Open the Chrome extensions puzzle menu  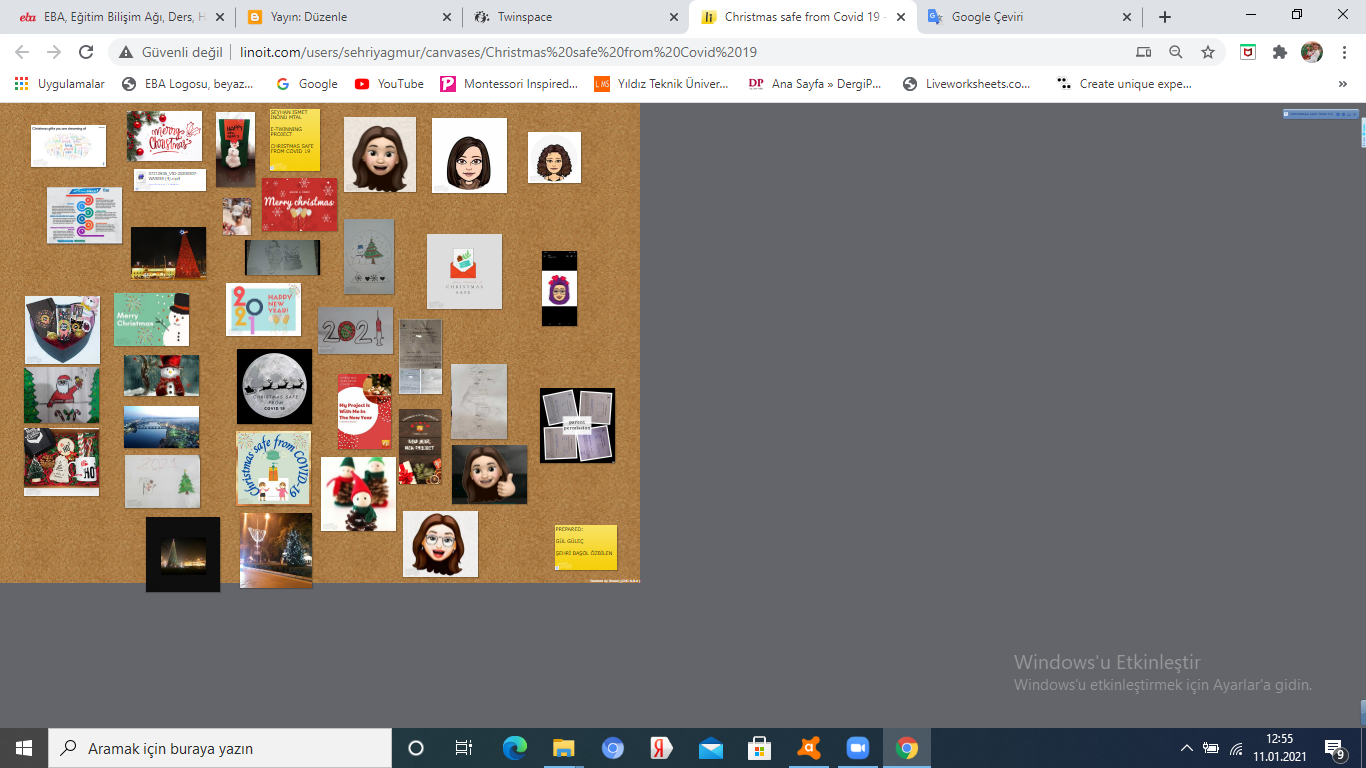(x=1280, y=52)
